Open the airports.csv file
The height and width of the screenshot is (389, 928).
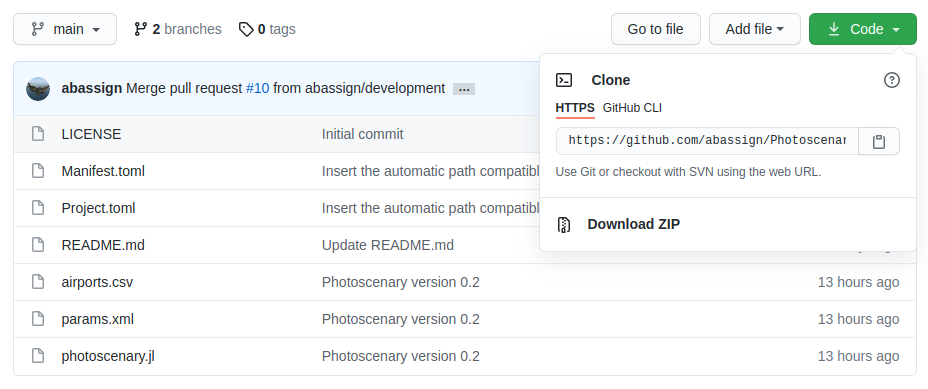click(x=97, y=282)
